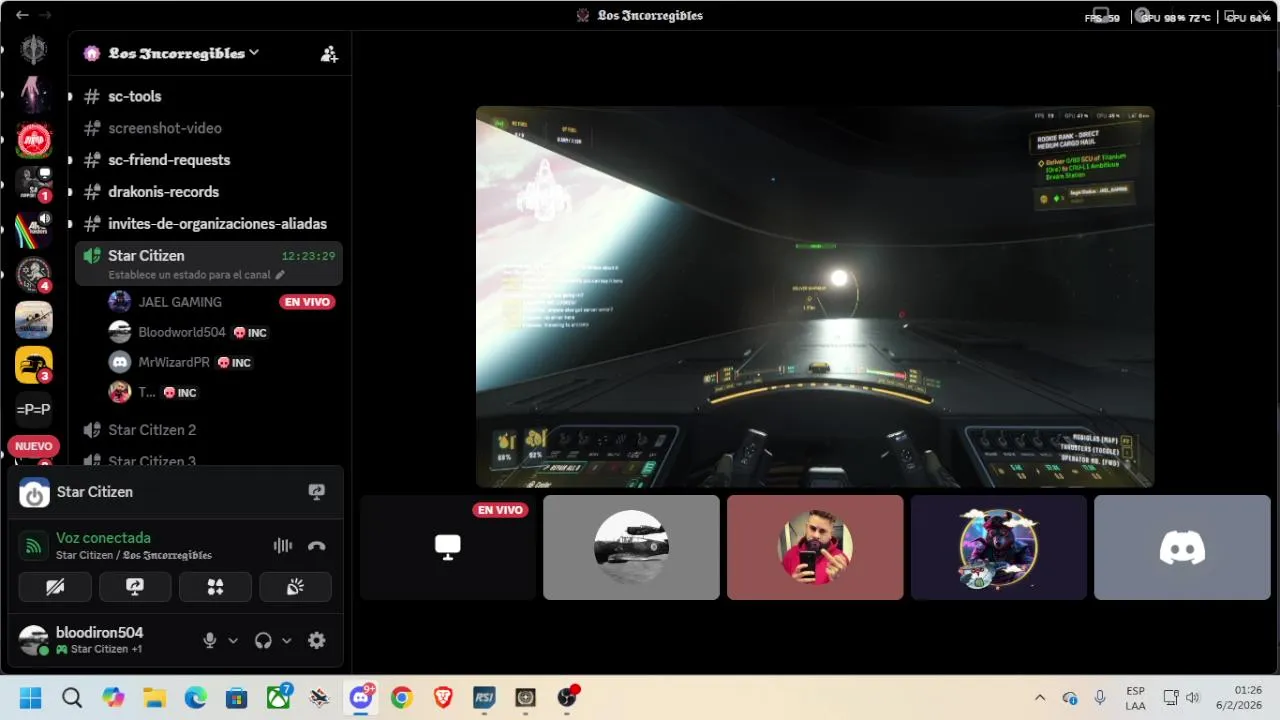Click the main Star Citizen stream video
Image resolution: width=1280 pixels, height=720 pixels.
click(815, 297)
